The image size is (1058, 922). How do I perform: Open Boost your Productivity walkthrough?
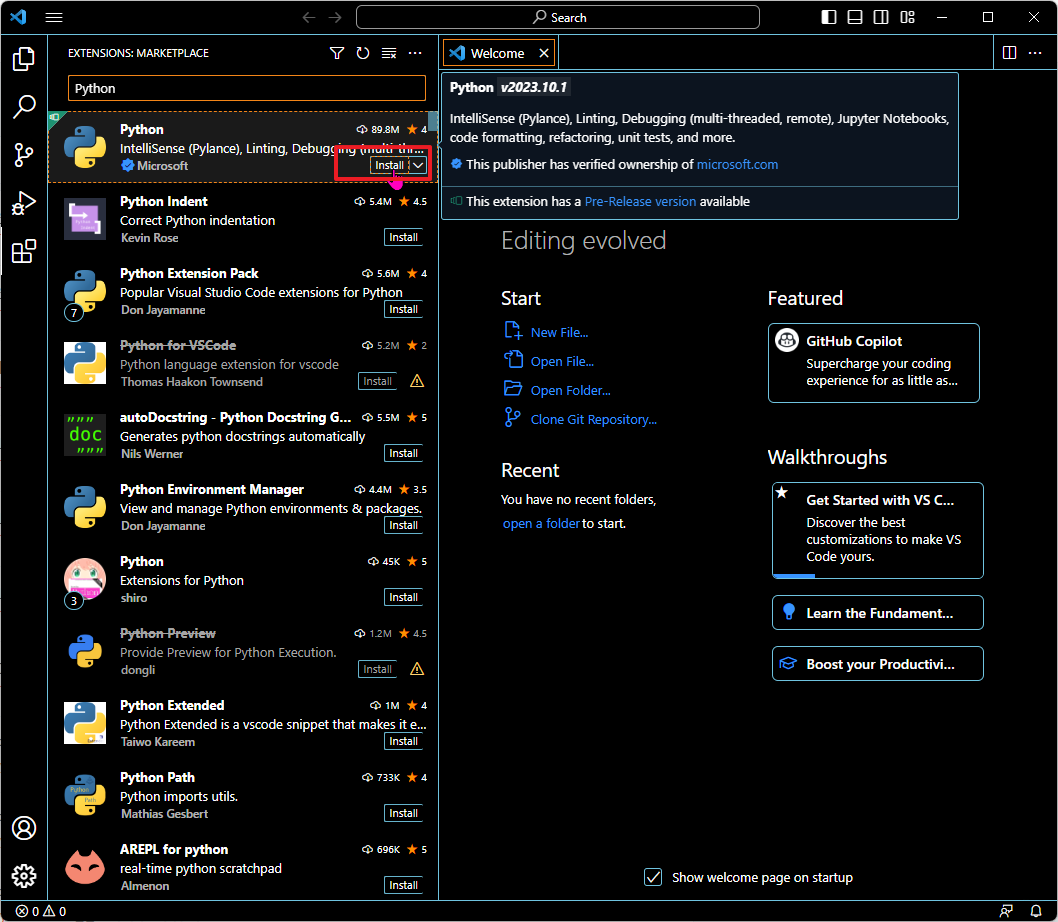point(877,664)
